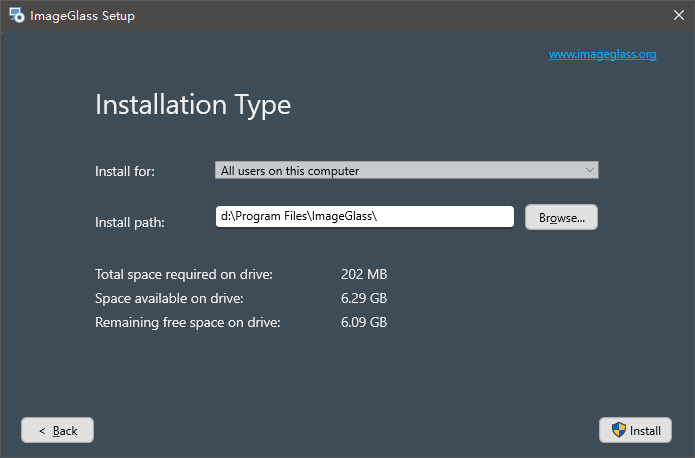
Task: Click the dropdown arrow for install scope
Action: click(x=589, y=171)
